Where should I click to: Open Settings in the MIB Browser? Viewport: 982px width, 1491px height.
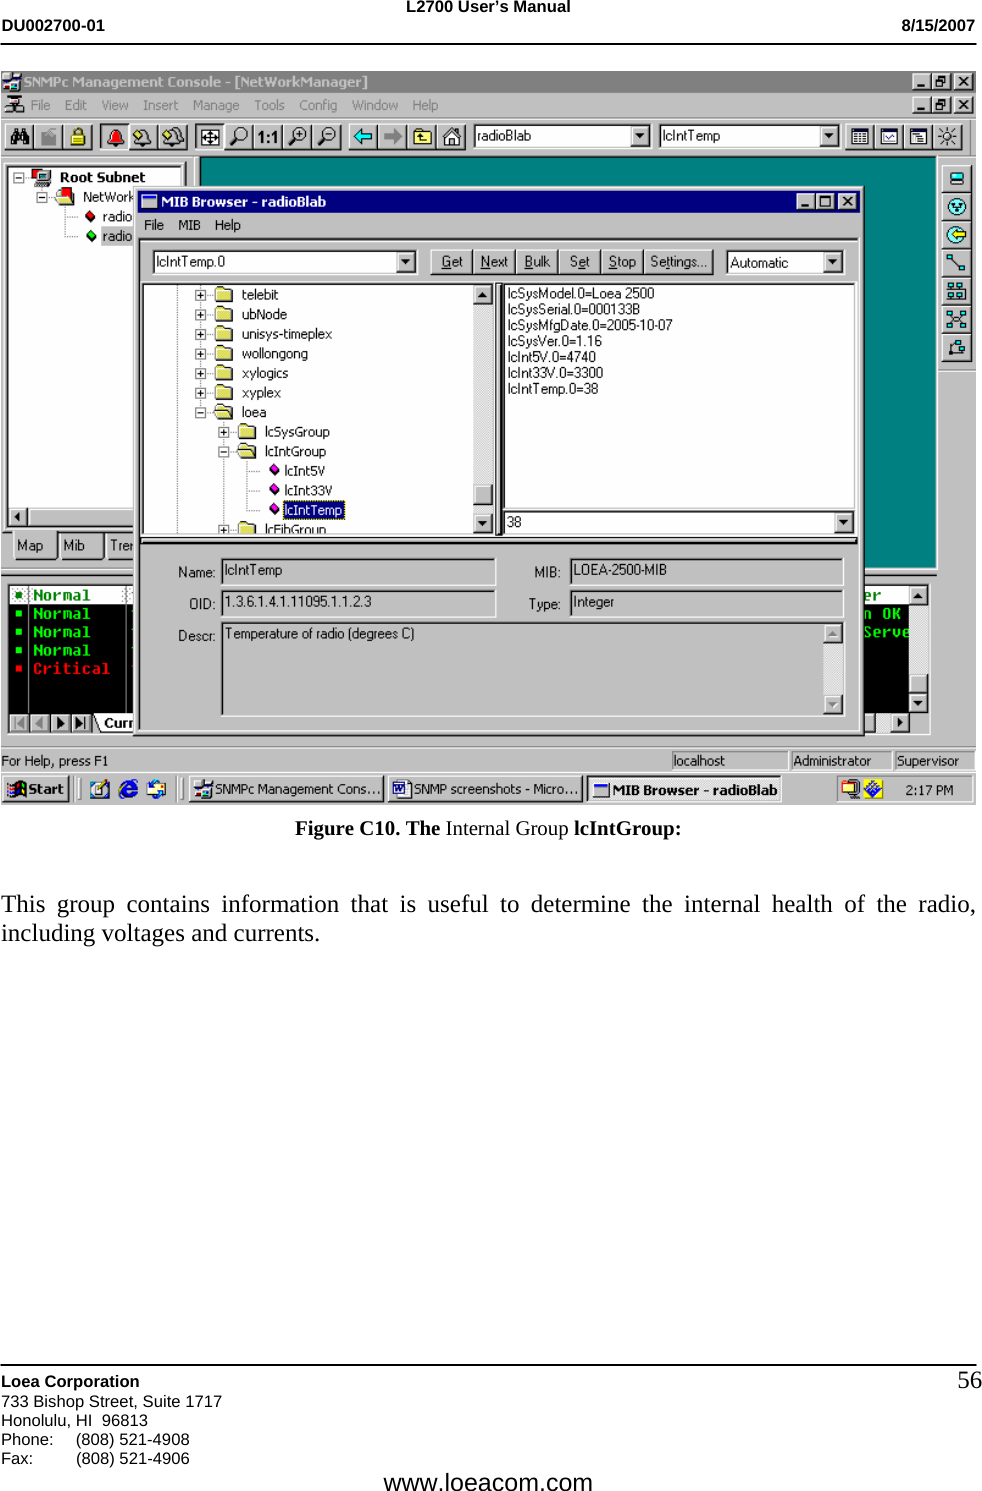coord(678,261)
